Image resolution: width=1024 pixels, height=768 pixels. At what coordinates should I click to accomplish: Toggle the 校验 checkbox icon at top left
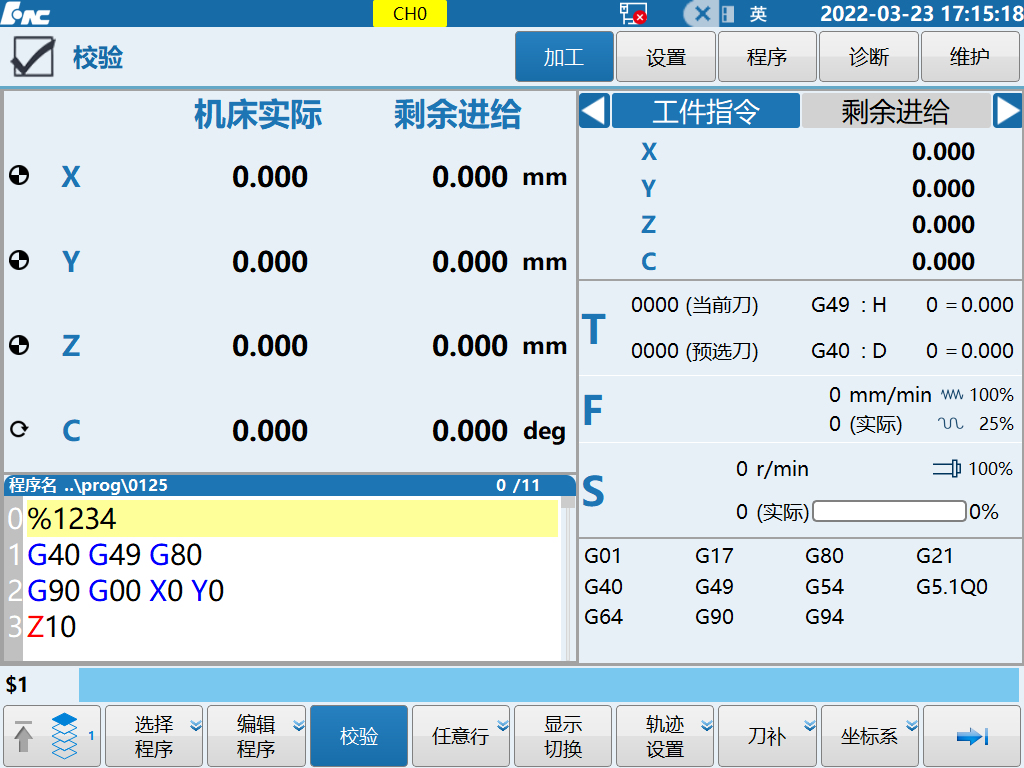32,57
